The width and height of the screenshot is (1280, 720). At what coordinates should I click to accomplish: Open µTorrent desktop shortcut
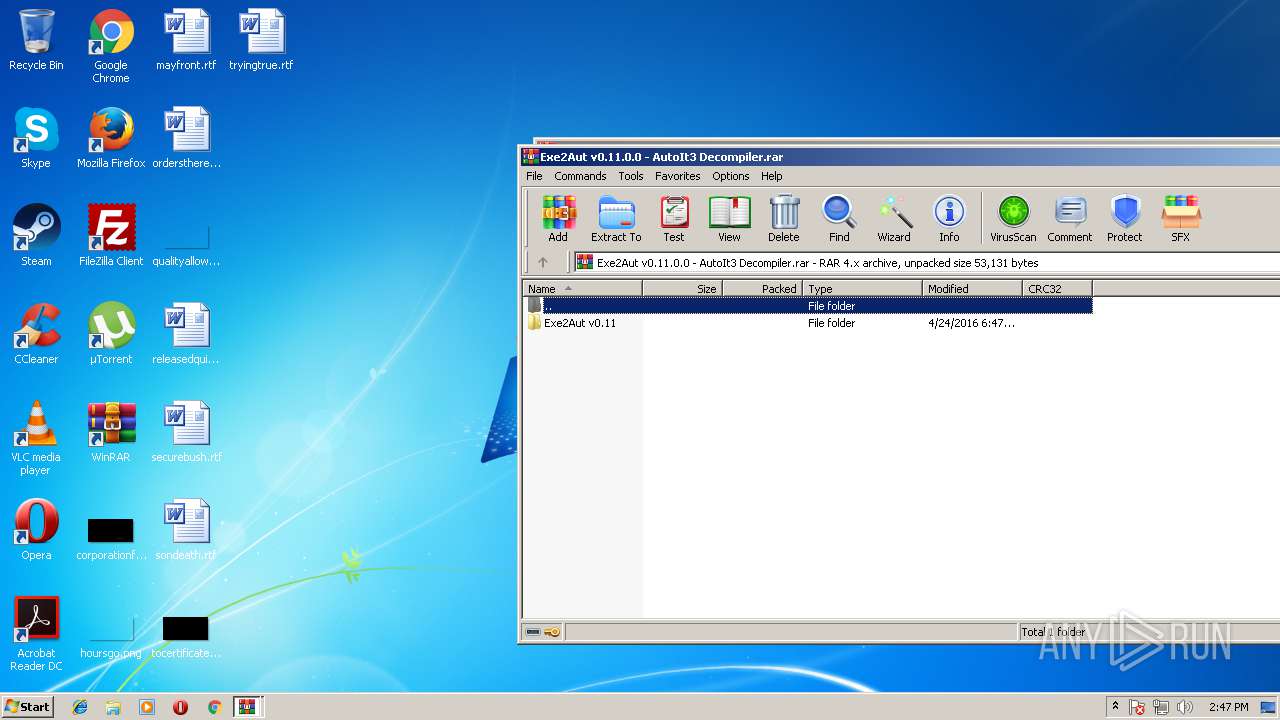(111, 334)
